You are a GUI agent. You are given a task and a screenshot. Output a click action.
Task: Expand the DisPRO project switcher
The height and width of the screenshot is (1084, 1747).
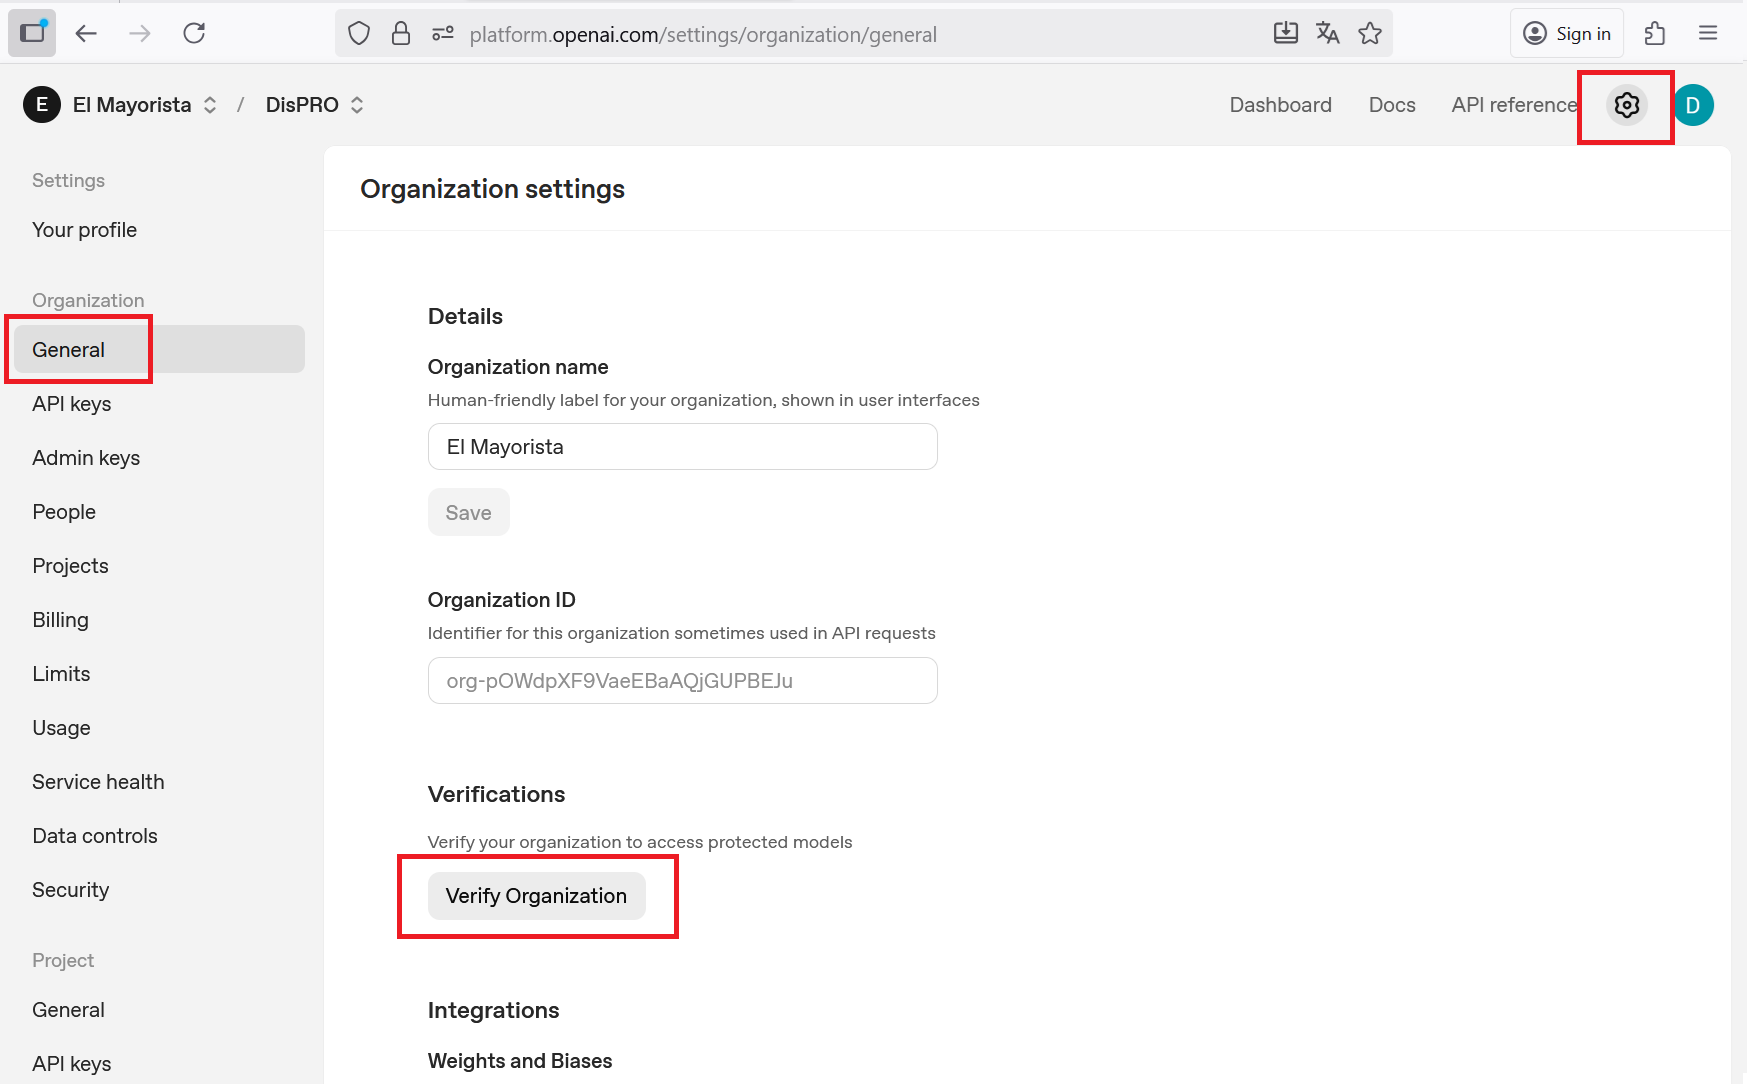[x=314, y=105]
